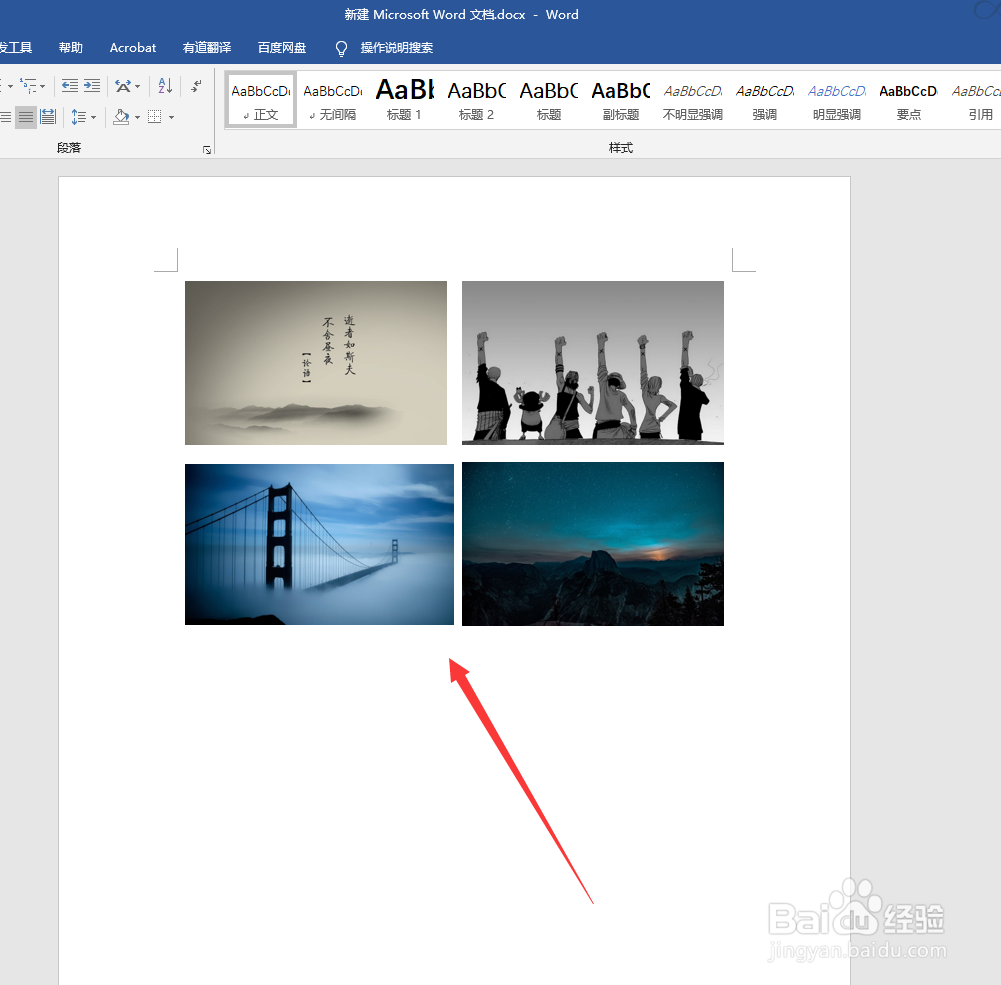1001x985 pixels.
Task: Expand the Asian layout dropdown arrow
Action: coord(137,86)
